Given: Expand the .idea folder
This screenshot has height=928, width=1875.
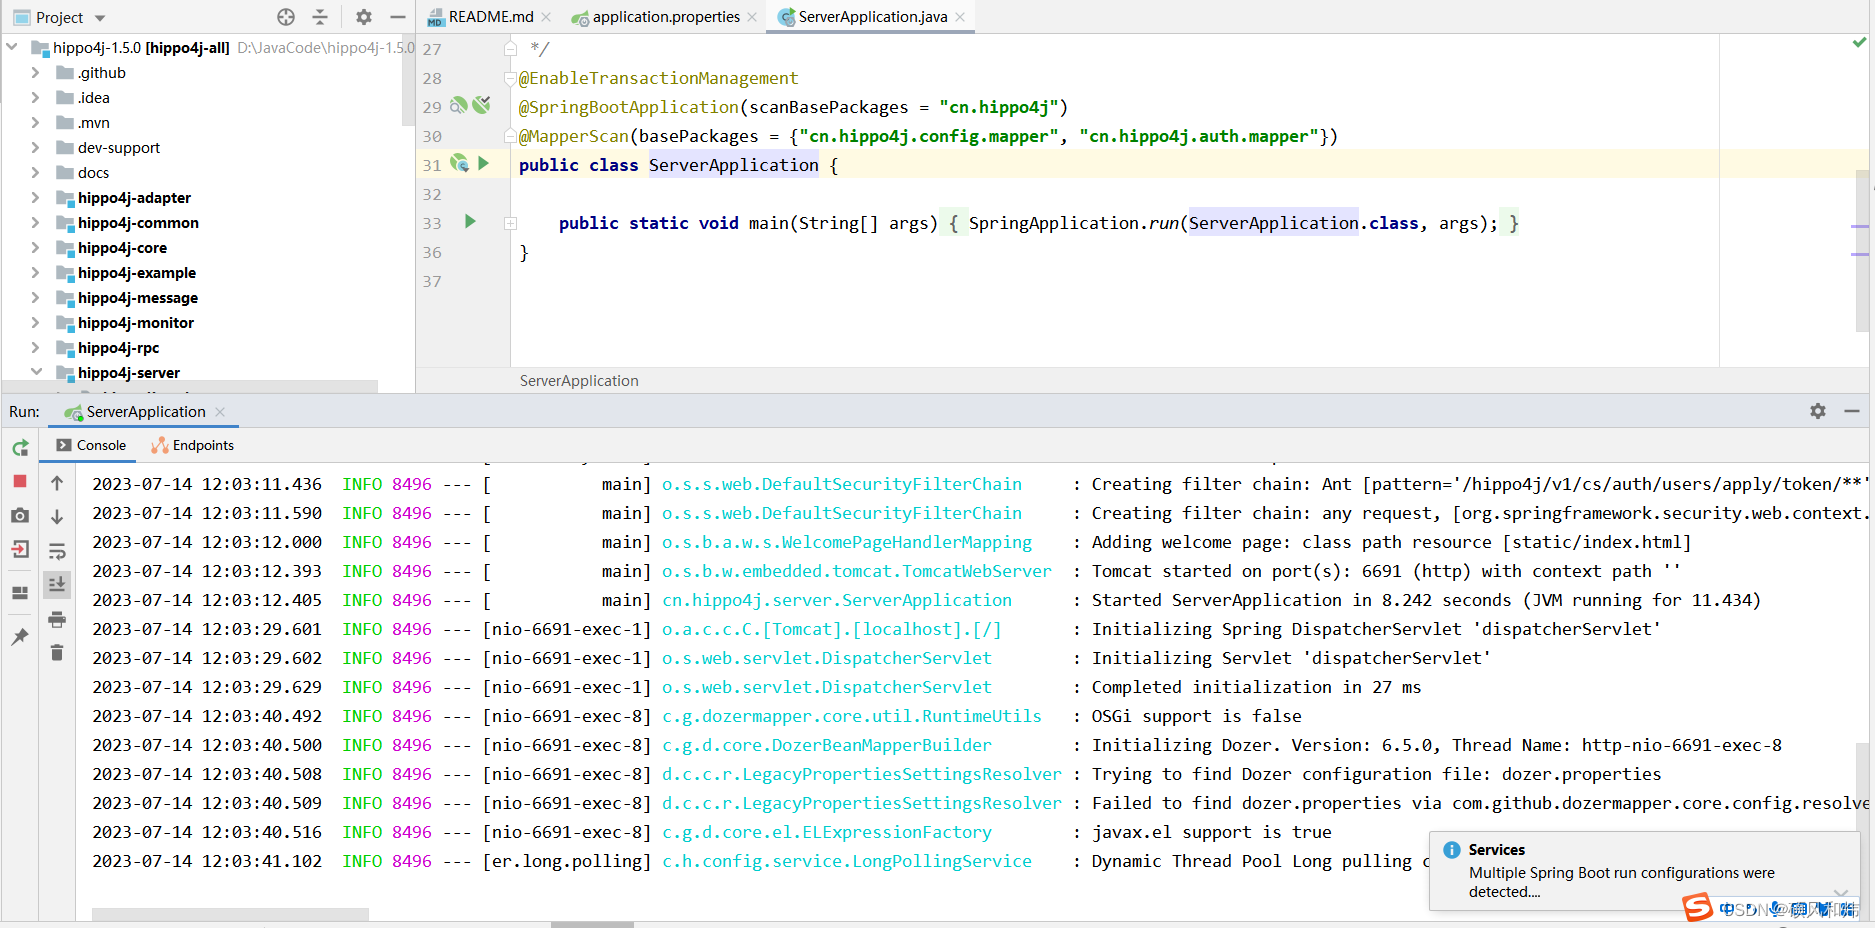Looking at the screenshot, I should pyautogui.click(x=35, y=97).
